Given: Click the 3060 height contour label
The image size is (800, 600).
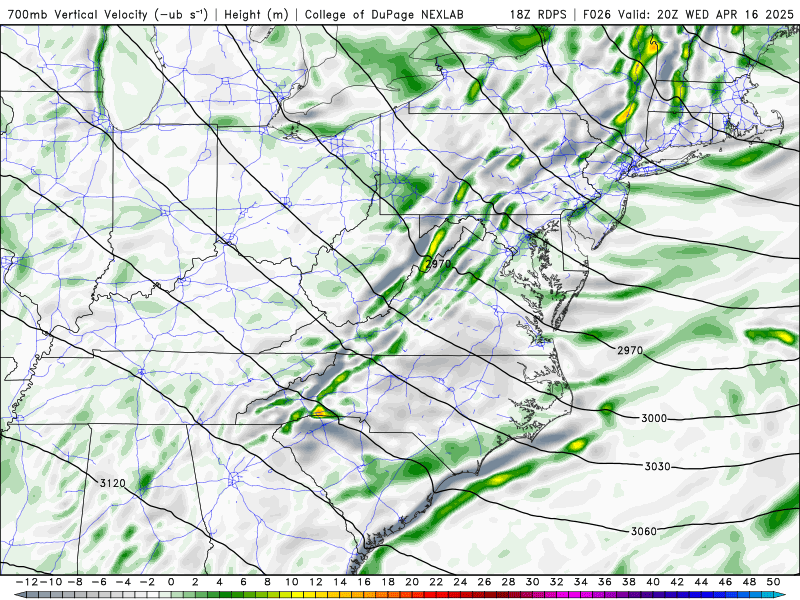Looking at the screenshot, I should pyautogui.click(x=644, y=531).
